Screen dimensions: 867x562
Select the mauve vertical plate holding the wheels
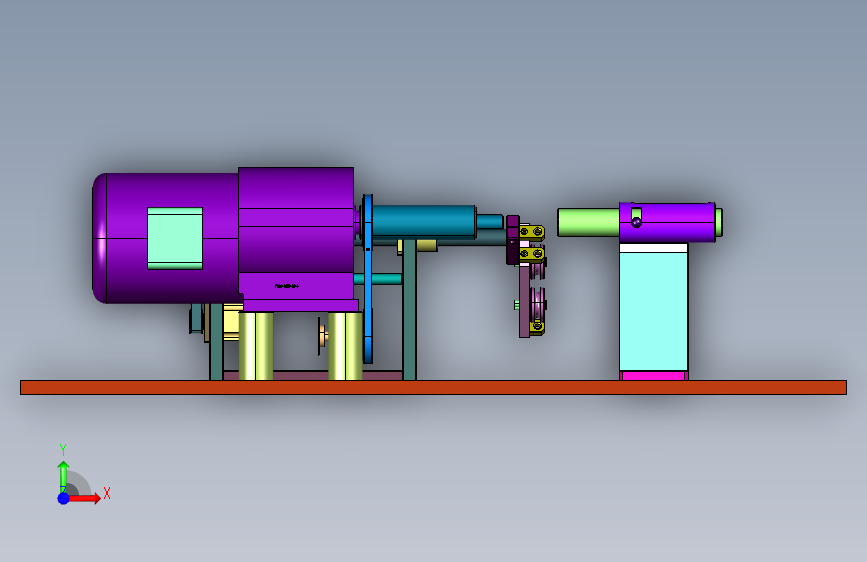point(524,301)
